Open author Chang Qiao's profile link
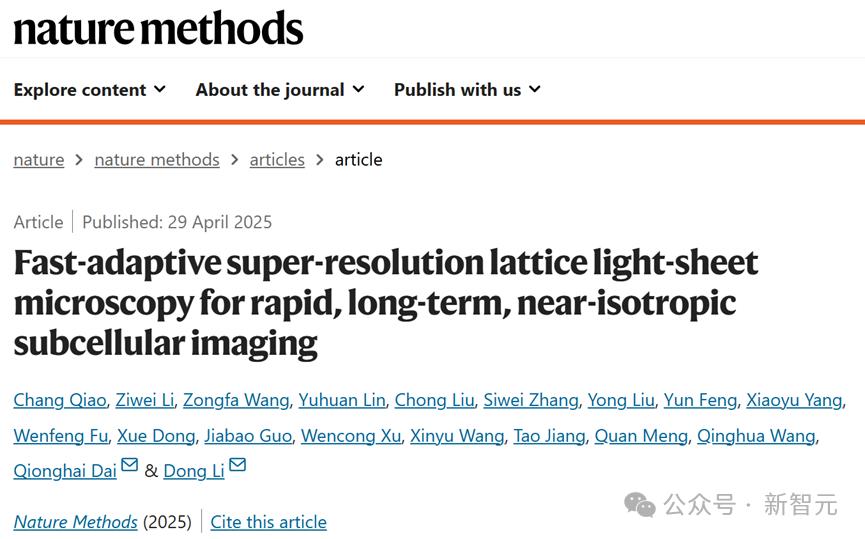865x539 pixels. point(60,400)
